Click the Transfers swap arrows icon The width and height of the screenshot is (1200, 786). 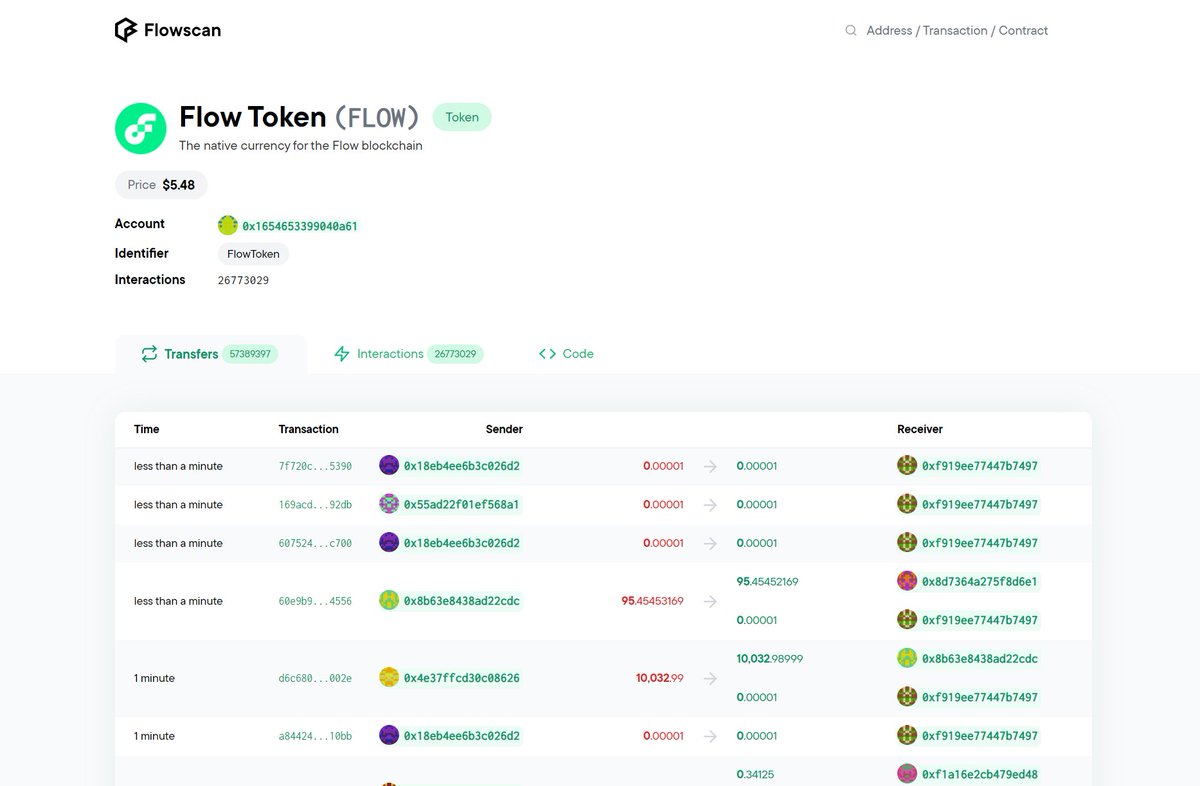point(149,354)
